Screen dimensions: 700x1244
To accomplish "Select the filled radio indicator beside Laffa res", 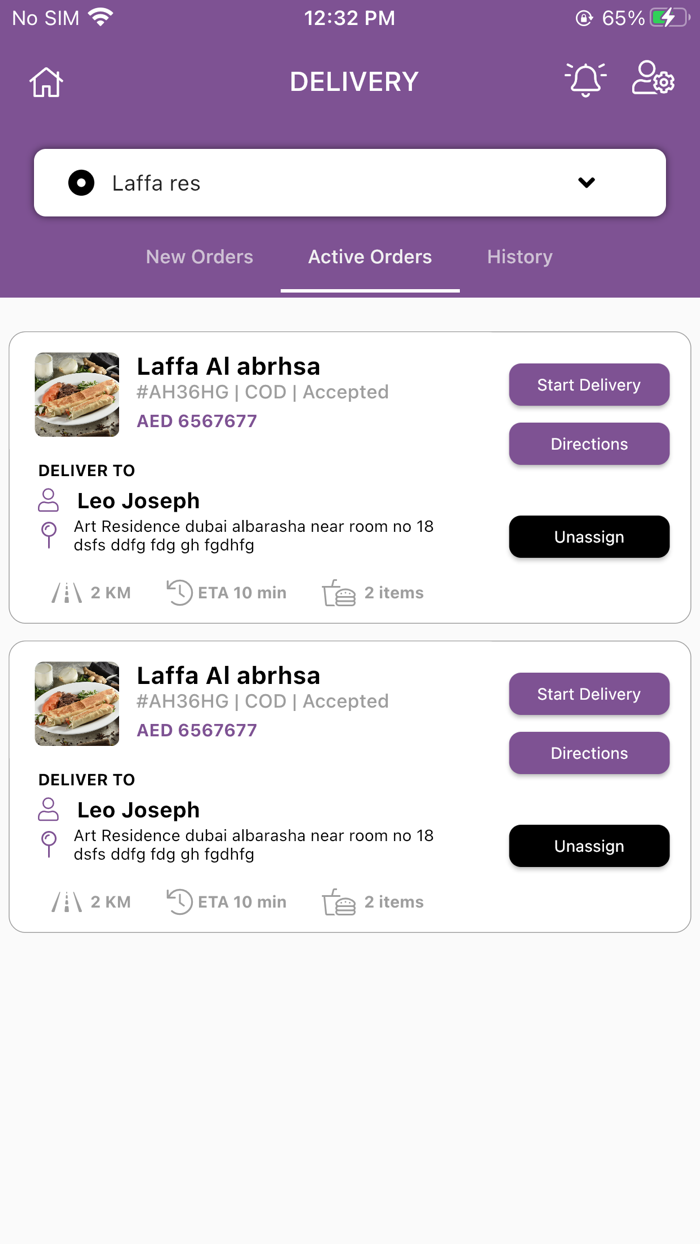I will click(x=80, y=182).
